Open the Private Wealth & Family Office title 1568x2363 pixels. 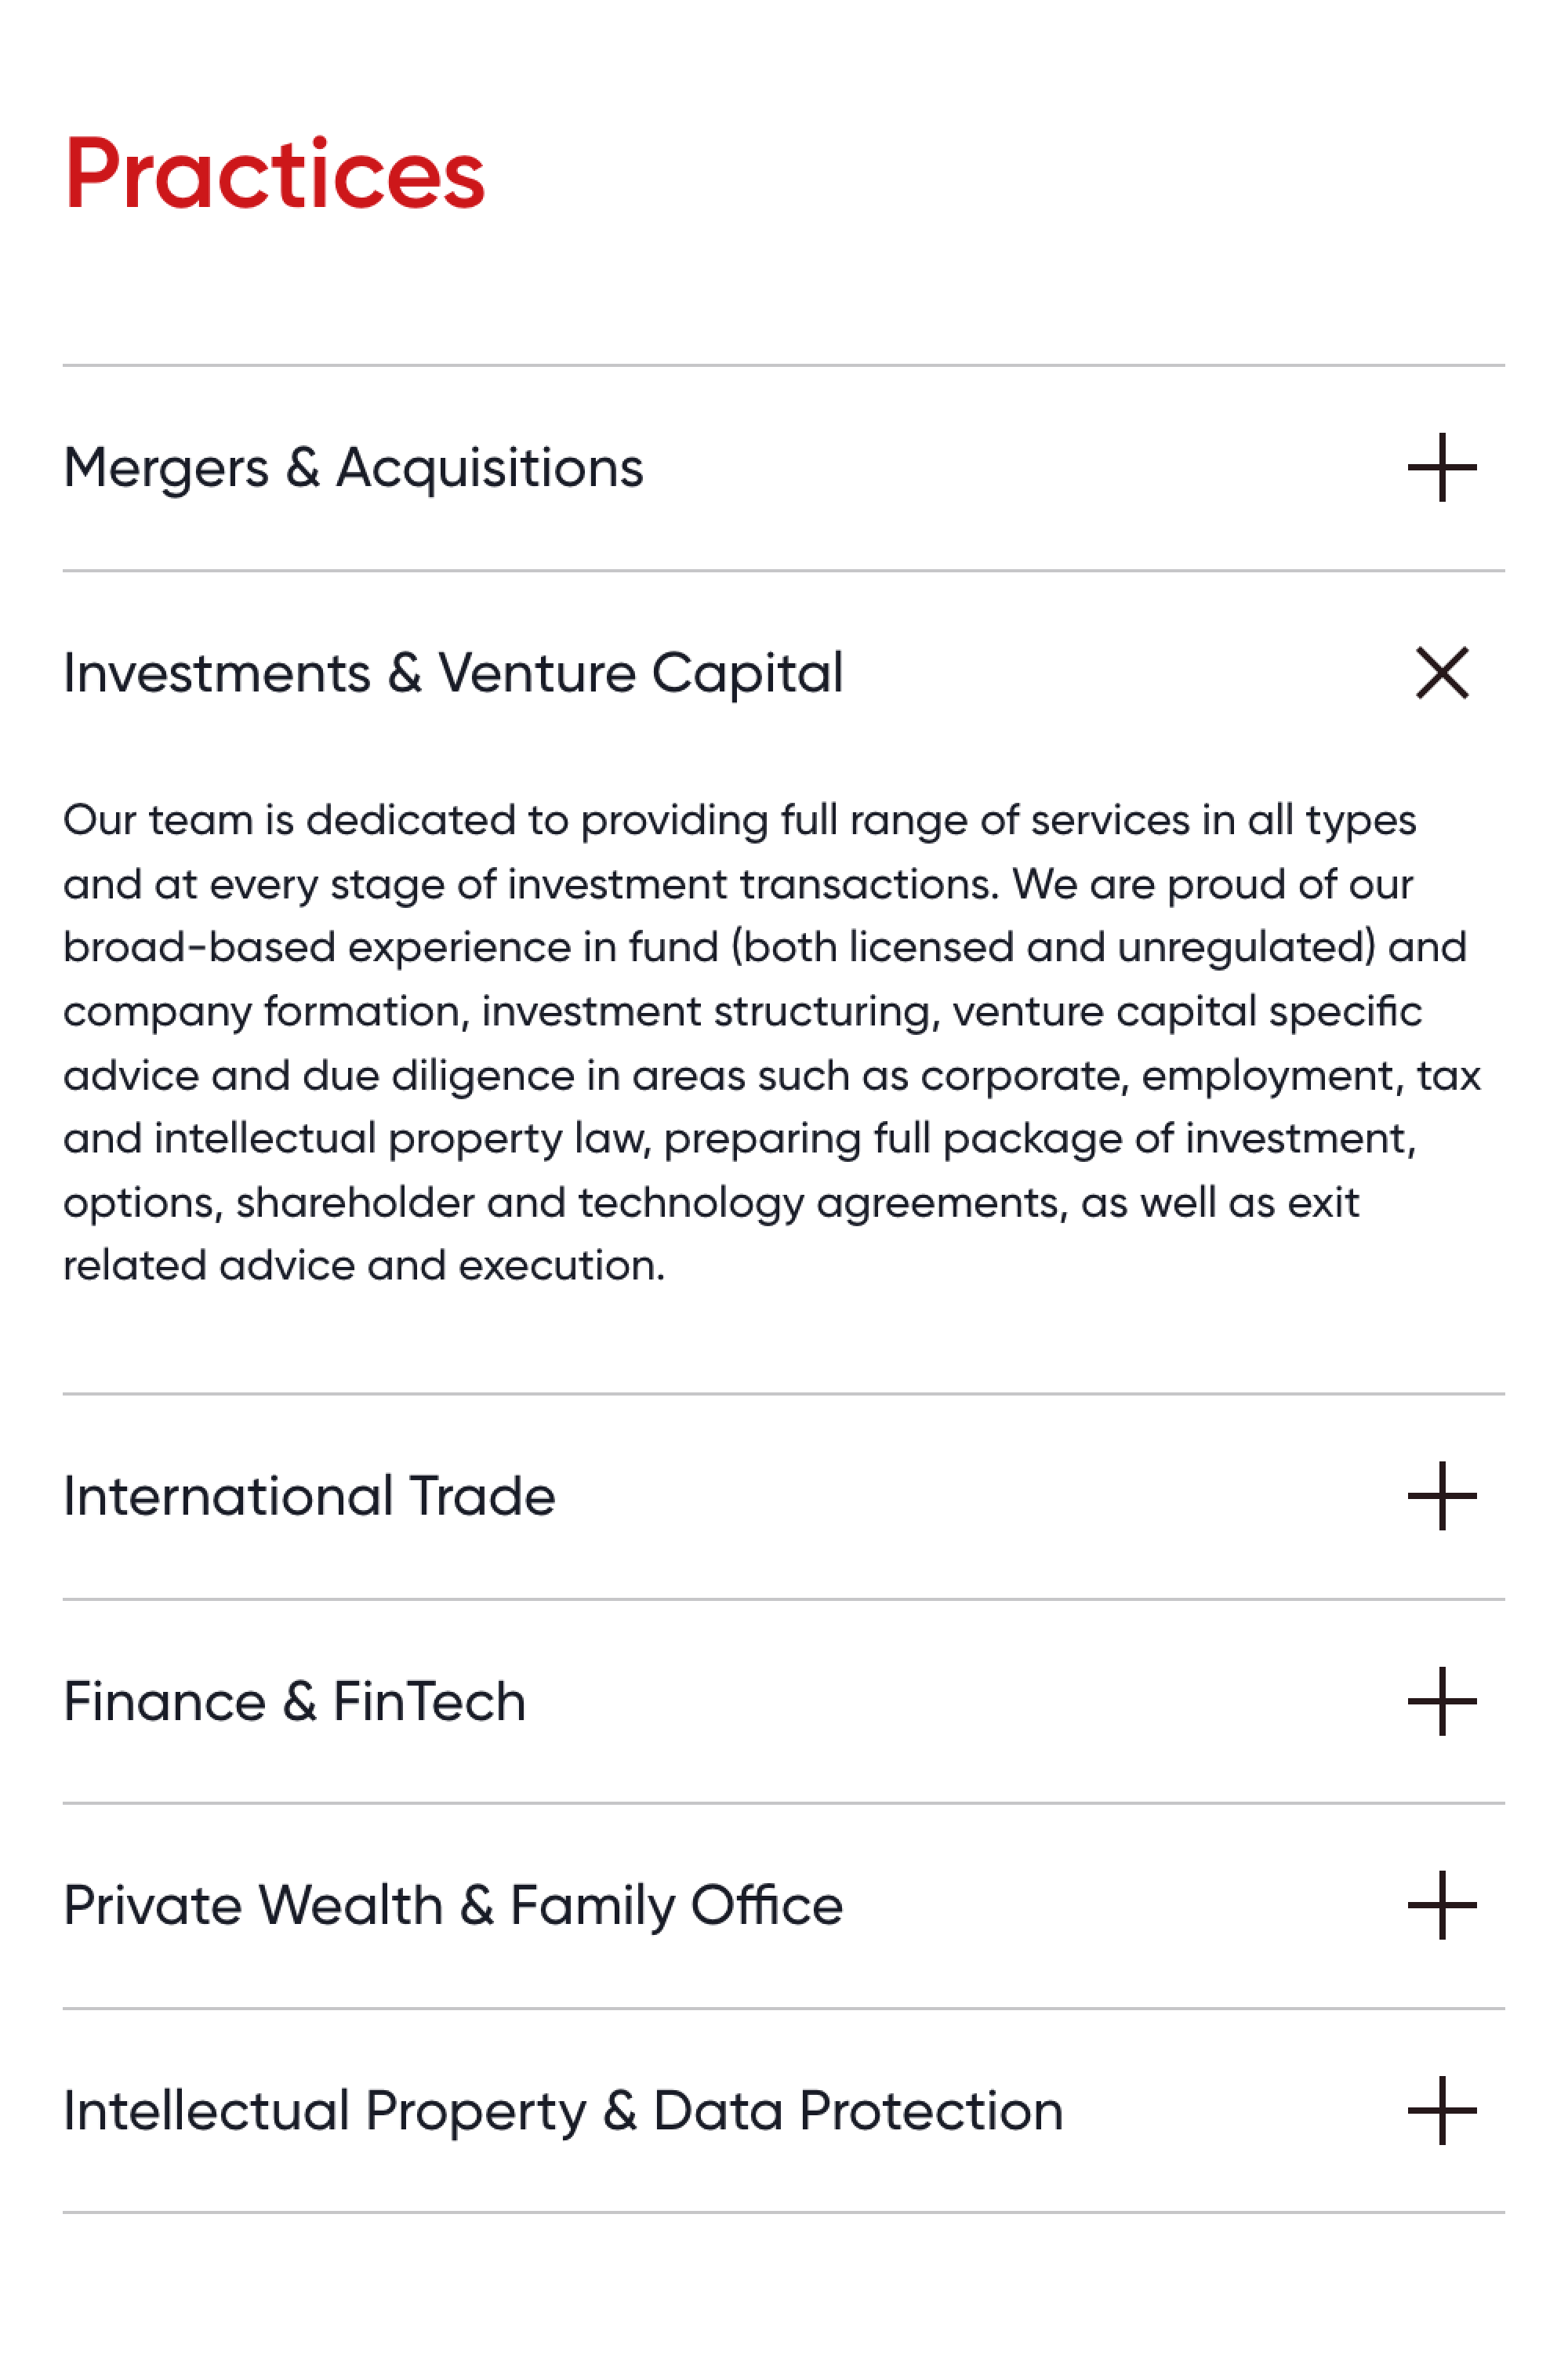pos(453,1905)
